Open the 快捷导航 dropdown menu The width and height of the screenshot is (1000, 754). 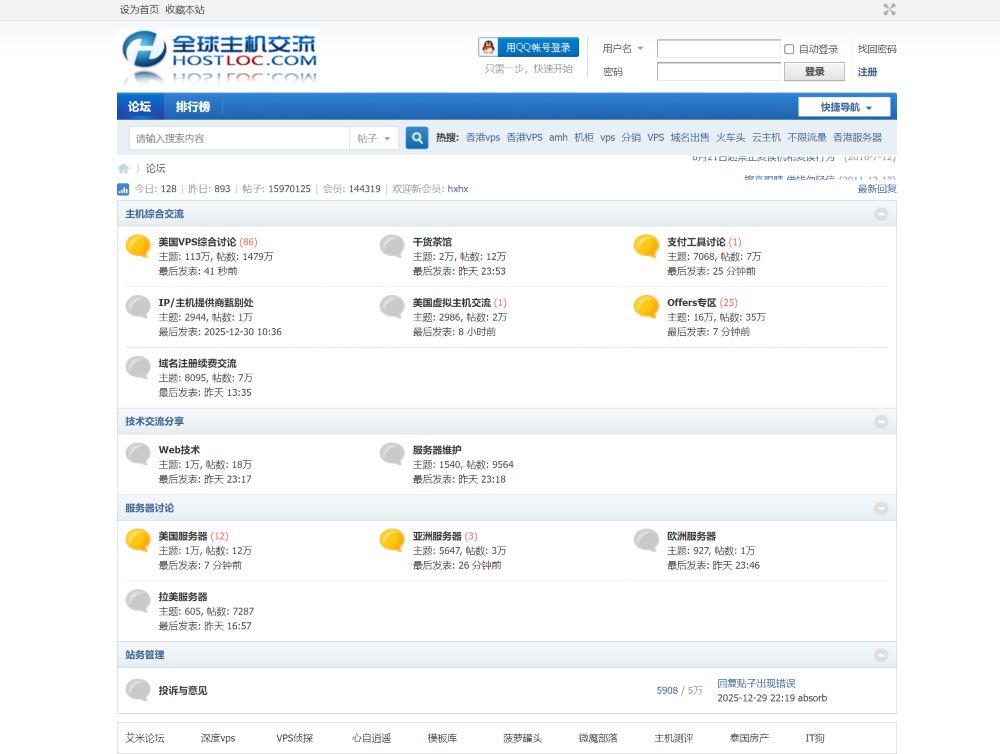[844, 107]
